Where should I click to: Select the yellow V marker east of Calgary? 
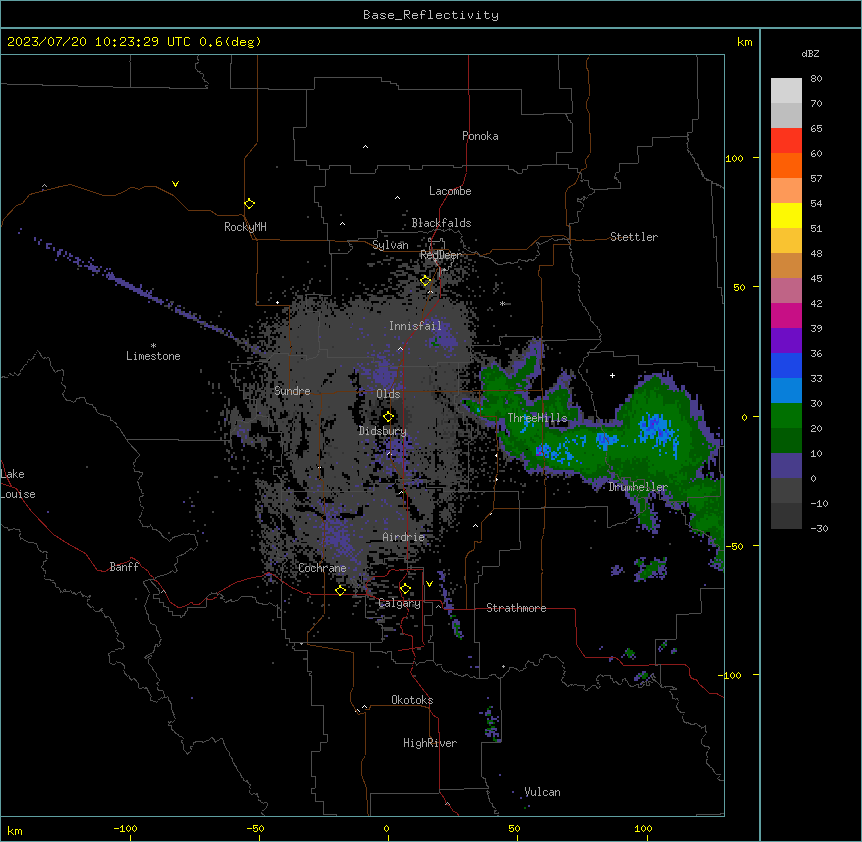point(429,584)
